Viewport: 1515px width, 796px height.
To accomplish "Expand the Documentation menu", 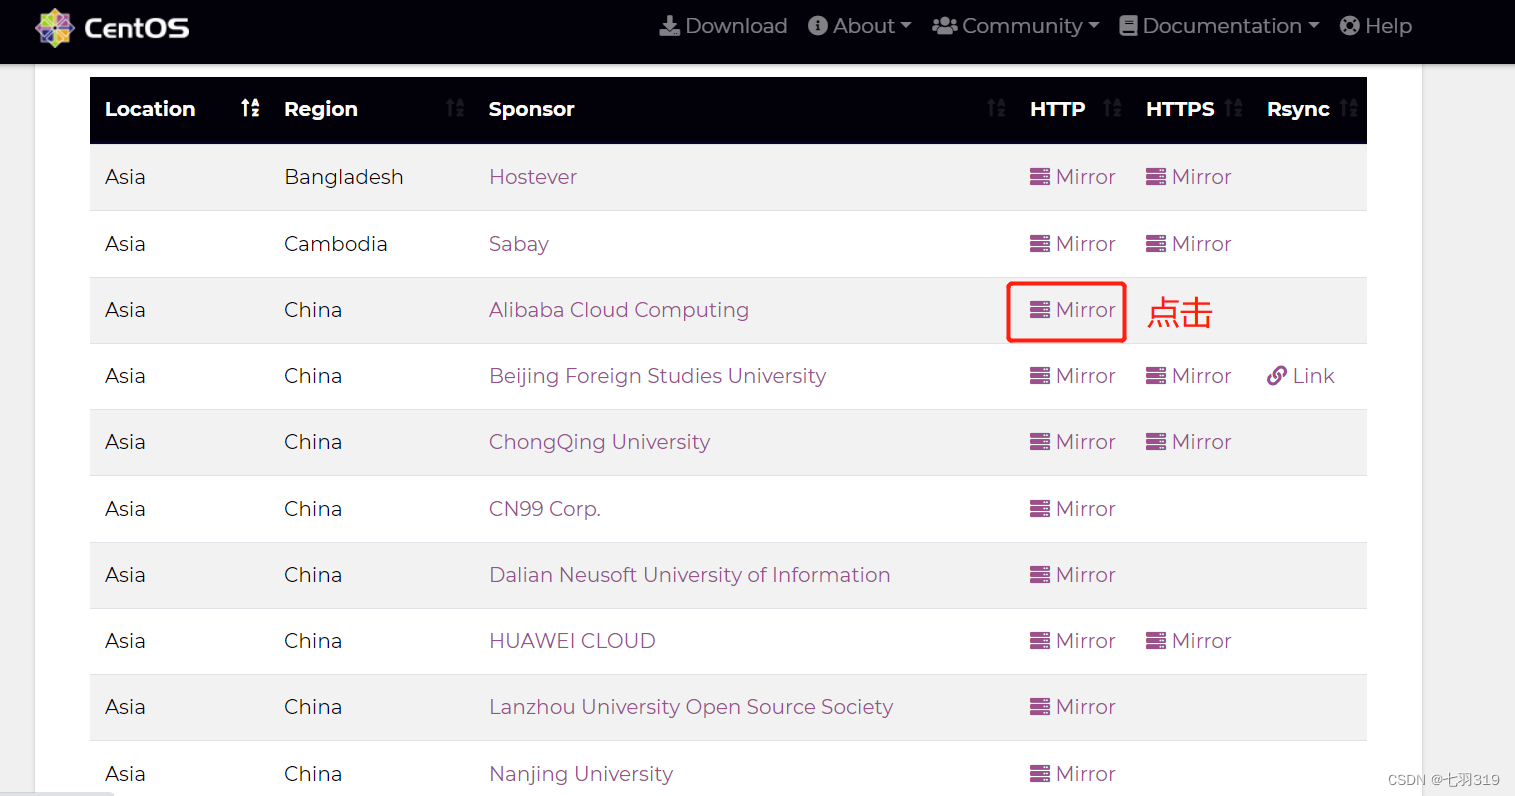I will tap(1219, 26).
